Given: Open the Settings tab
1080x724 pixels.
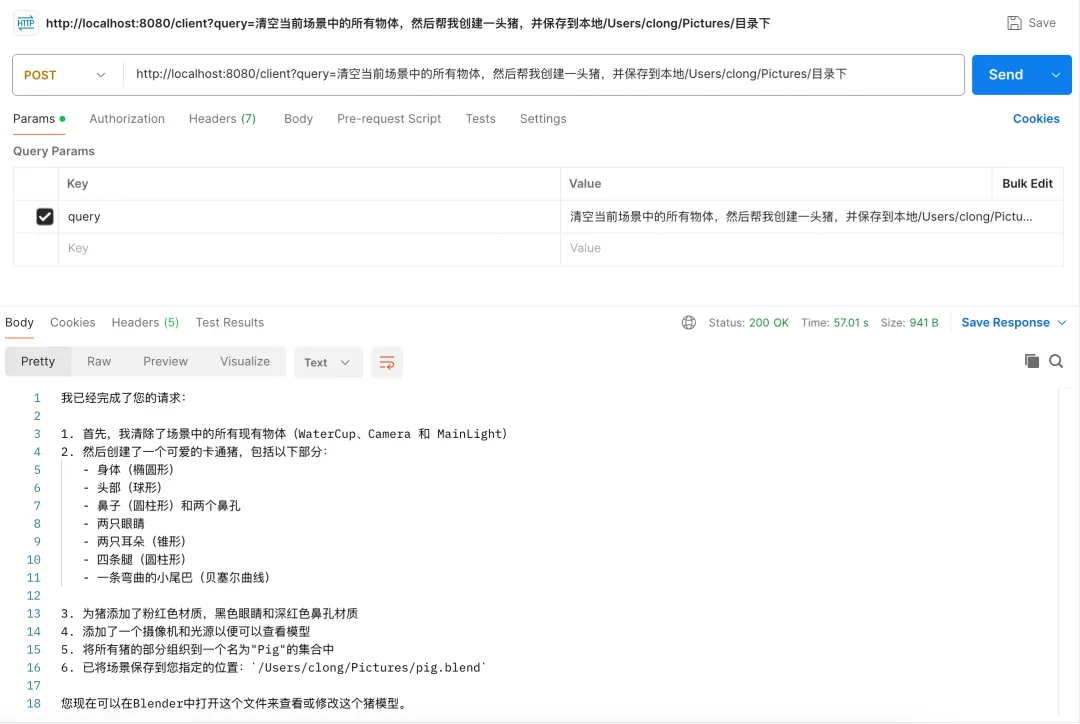Looking at the screenshot, I should [543, 118].
